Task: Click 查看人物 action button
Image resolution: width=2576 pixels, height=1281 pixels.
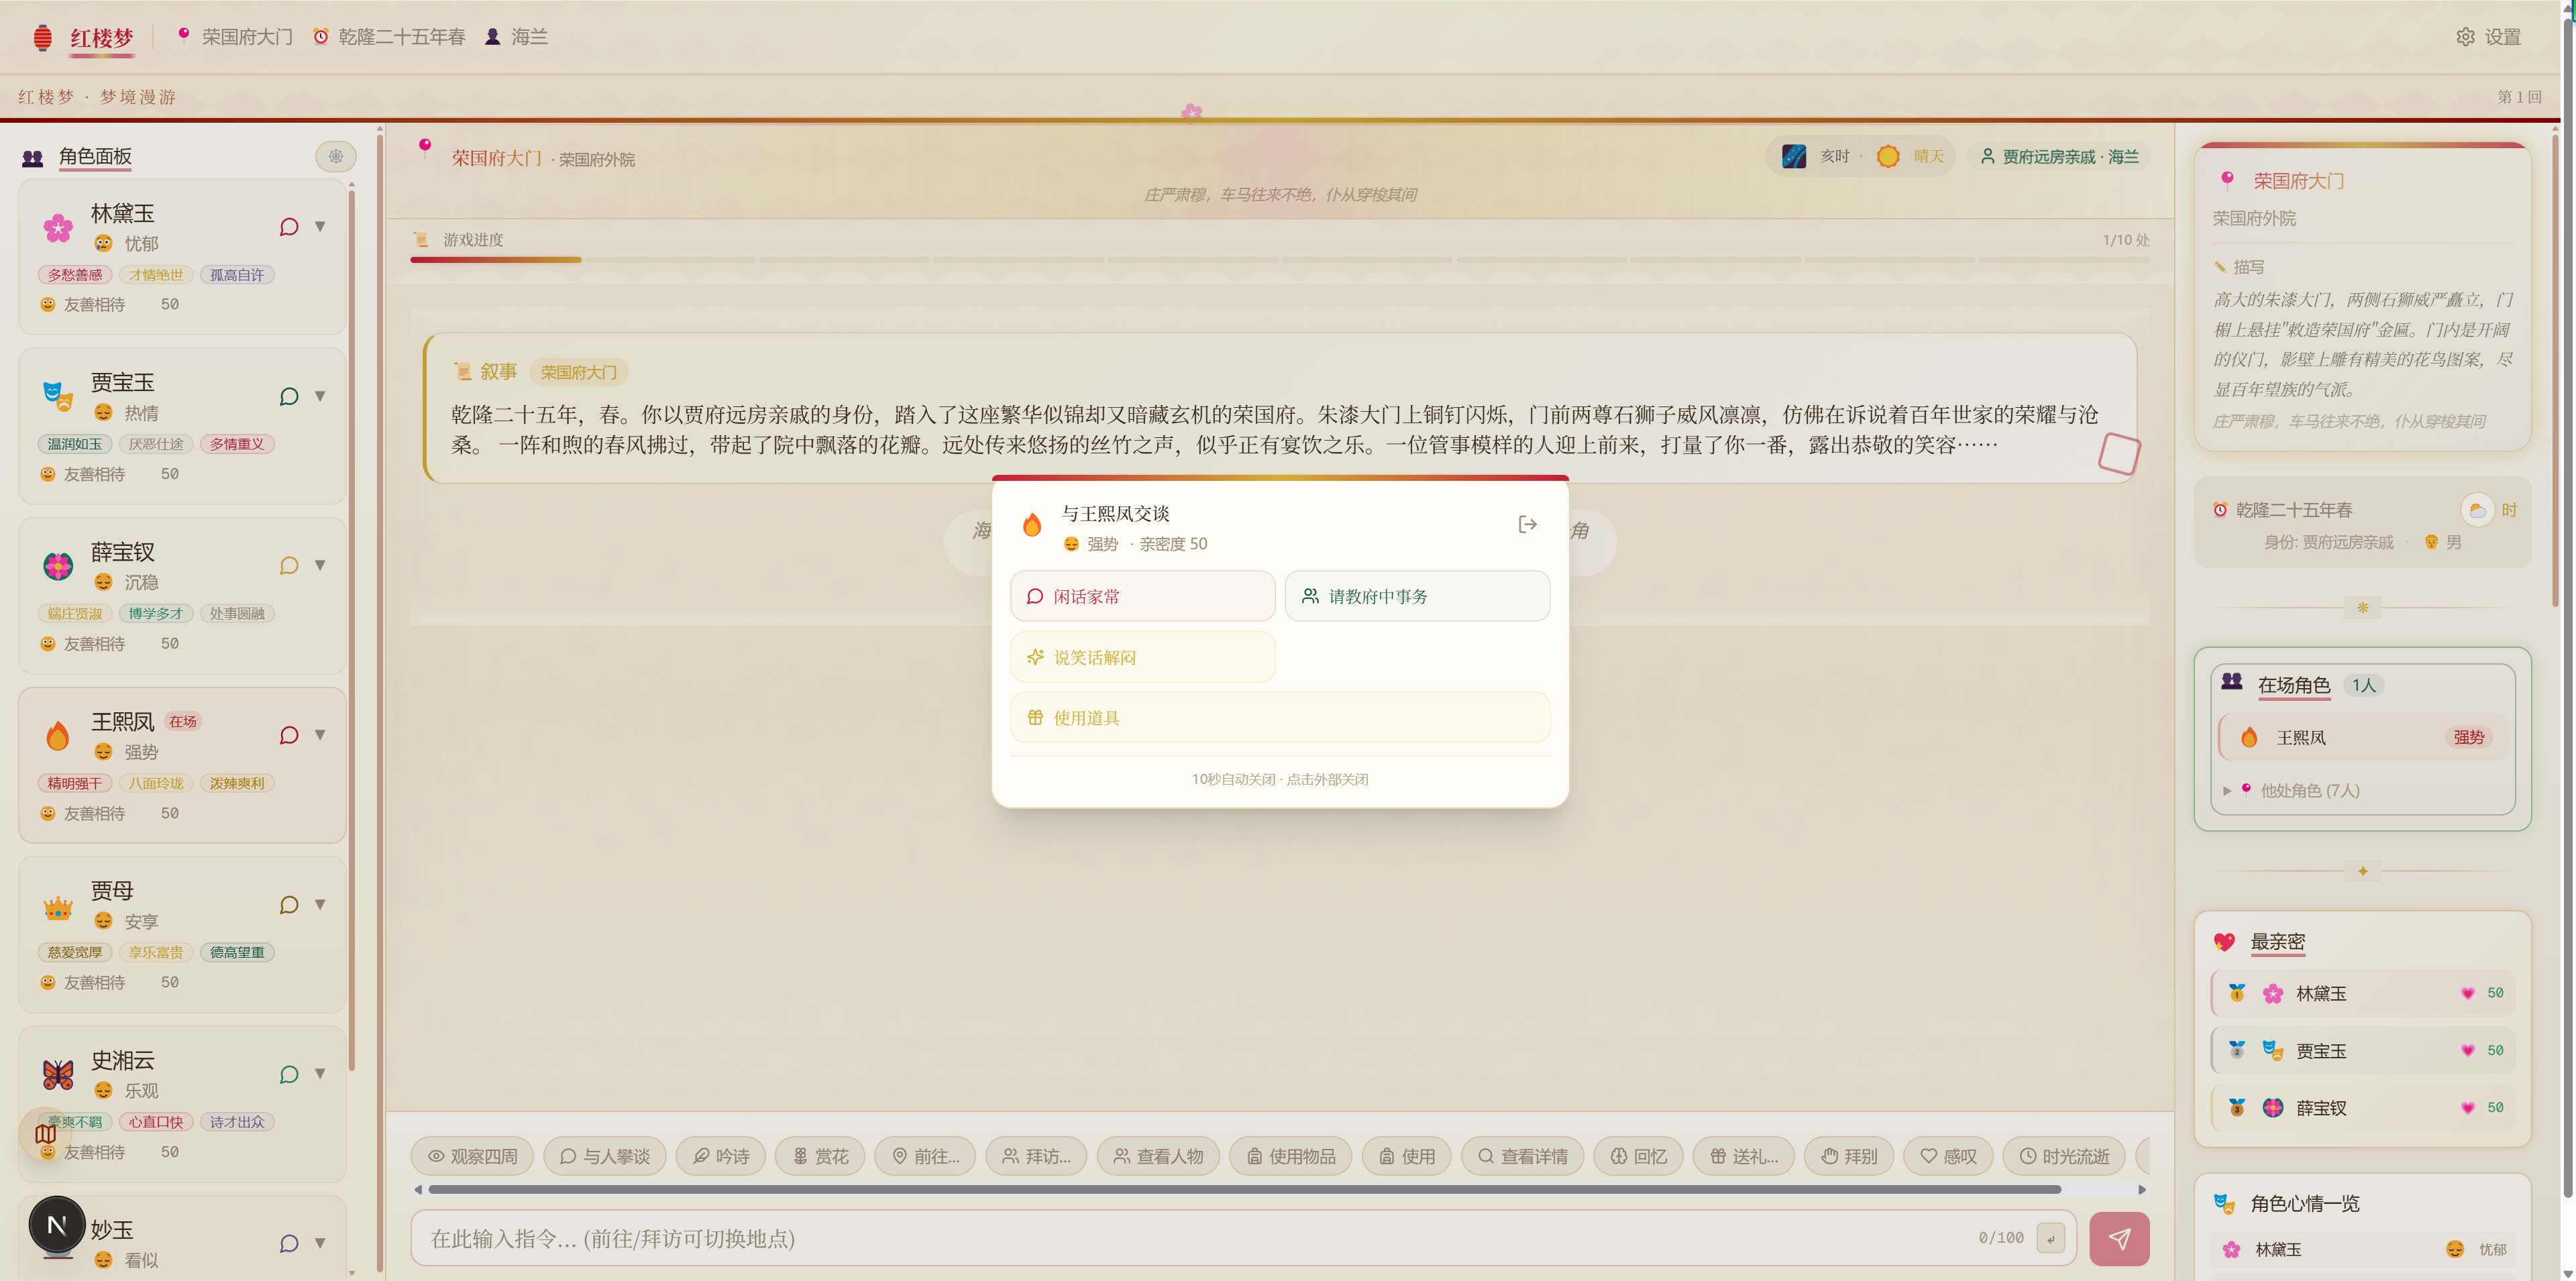Action: [1158, 1157]
